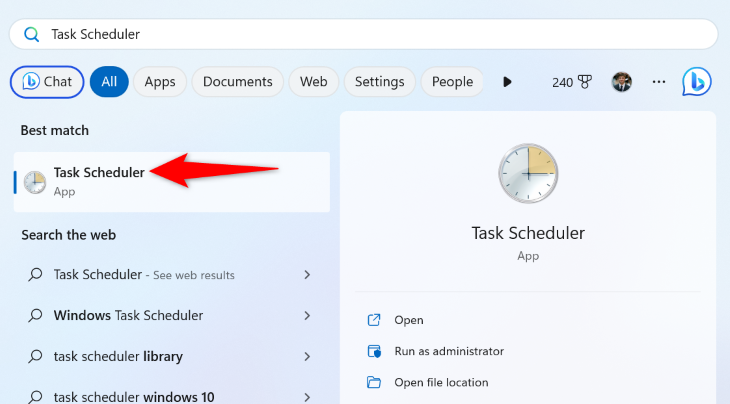The image size is (730, 404).
Task: Click into the Task Scheduler search field
Action: pos(380,34)
